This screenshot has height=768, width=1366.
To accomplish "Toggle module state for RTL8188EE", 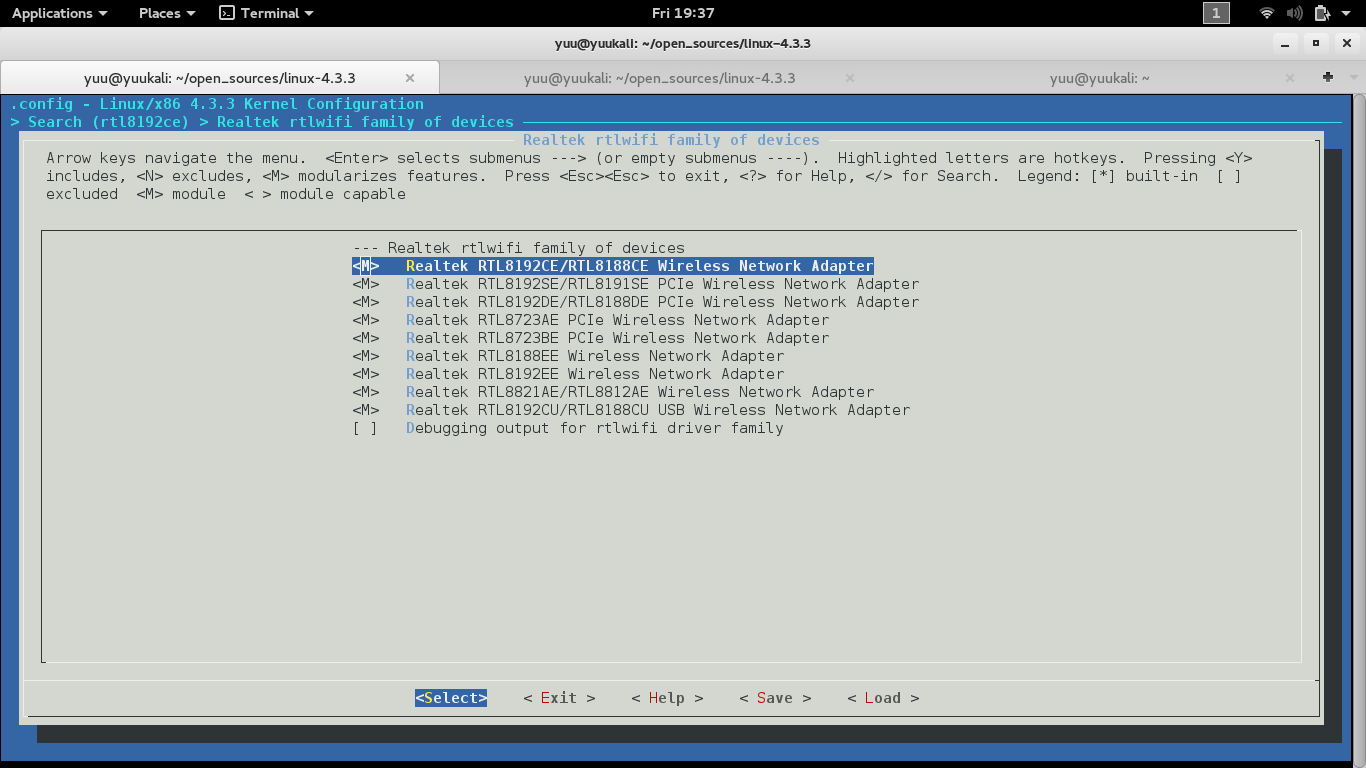I will click(x=366, y=356).
